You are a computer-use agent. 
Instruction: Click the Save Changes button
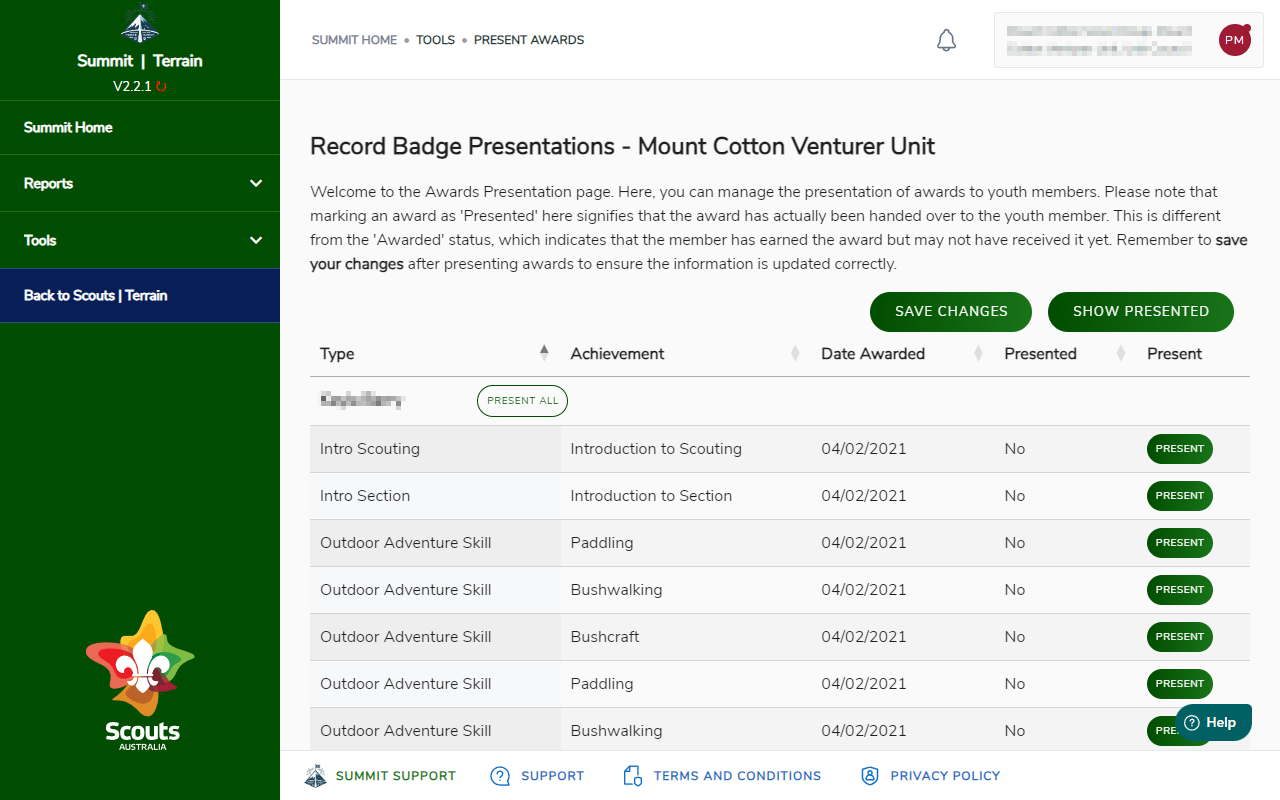point(951,311)
